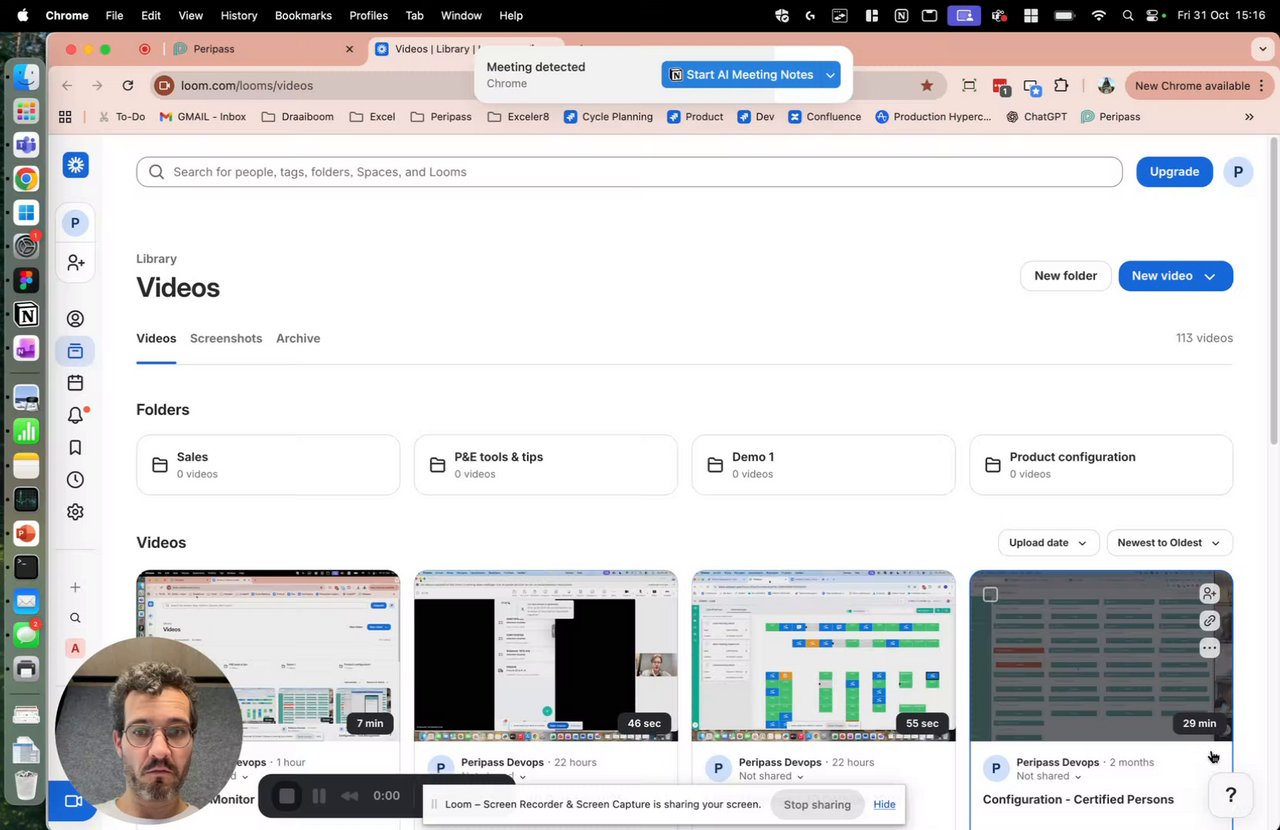Click the Loom search input field
The image size is (1280, 830).
[629, 172]
